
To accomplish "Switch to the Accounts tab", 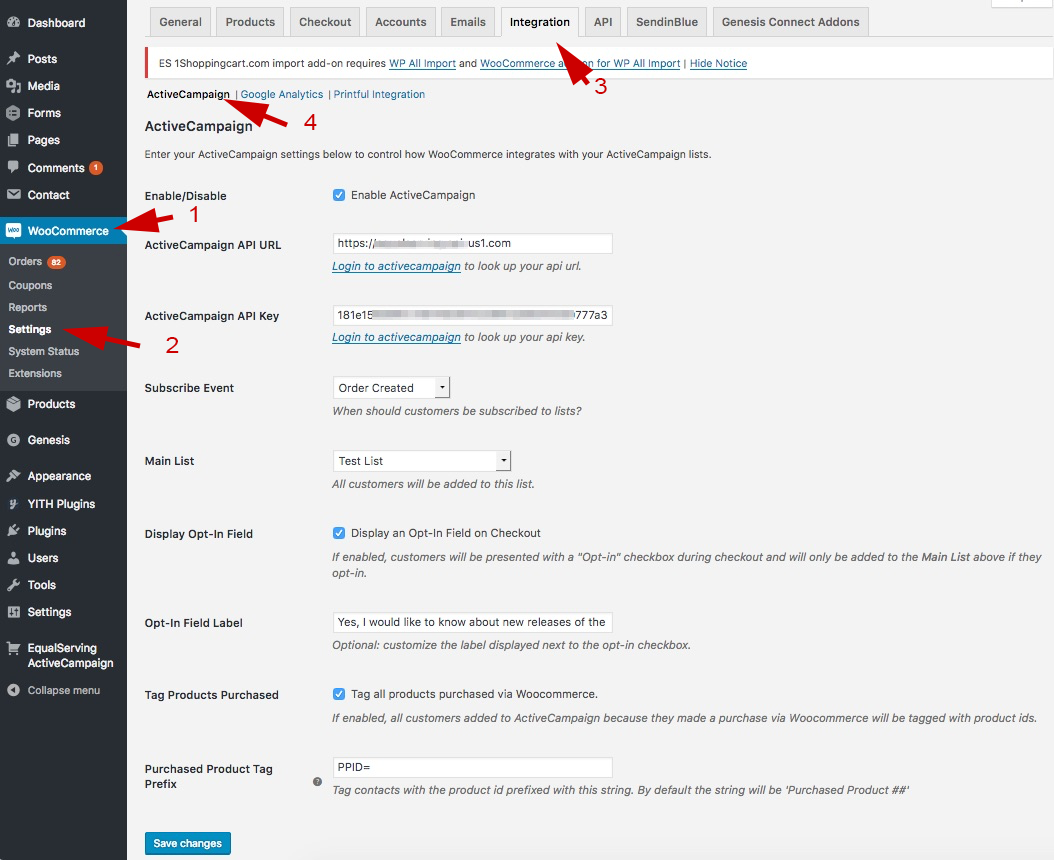I will click(401, 22).
